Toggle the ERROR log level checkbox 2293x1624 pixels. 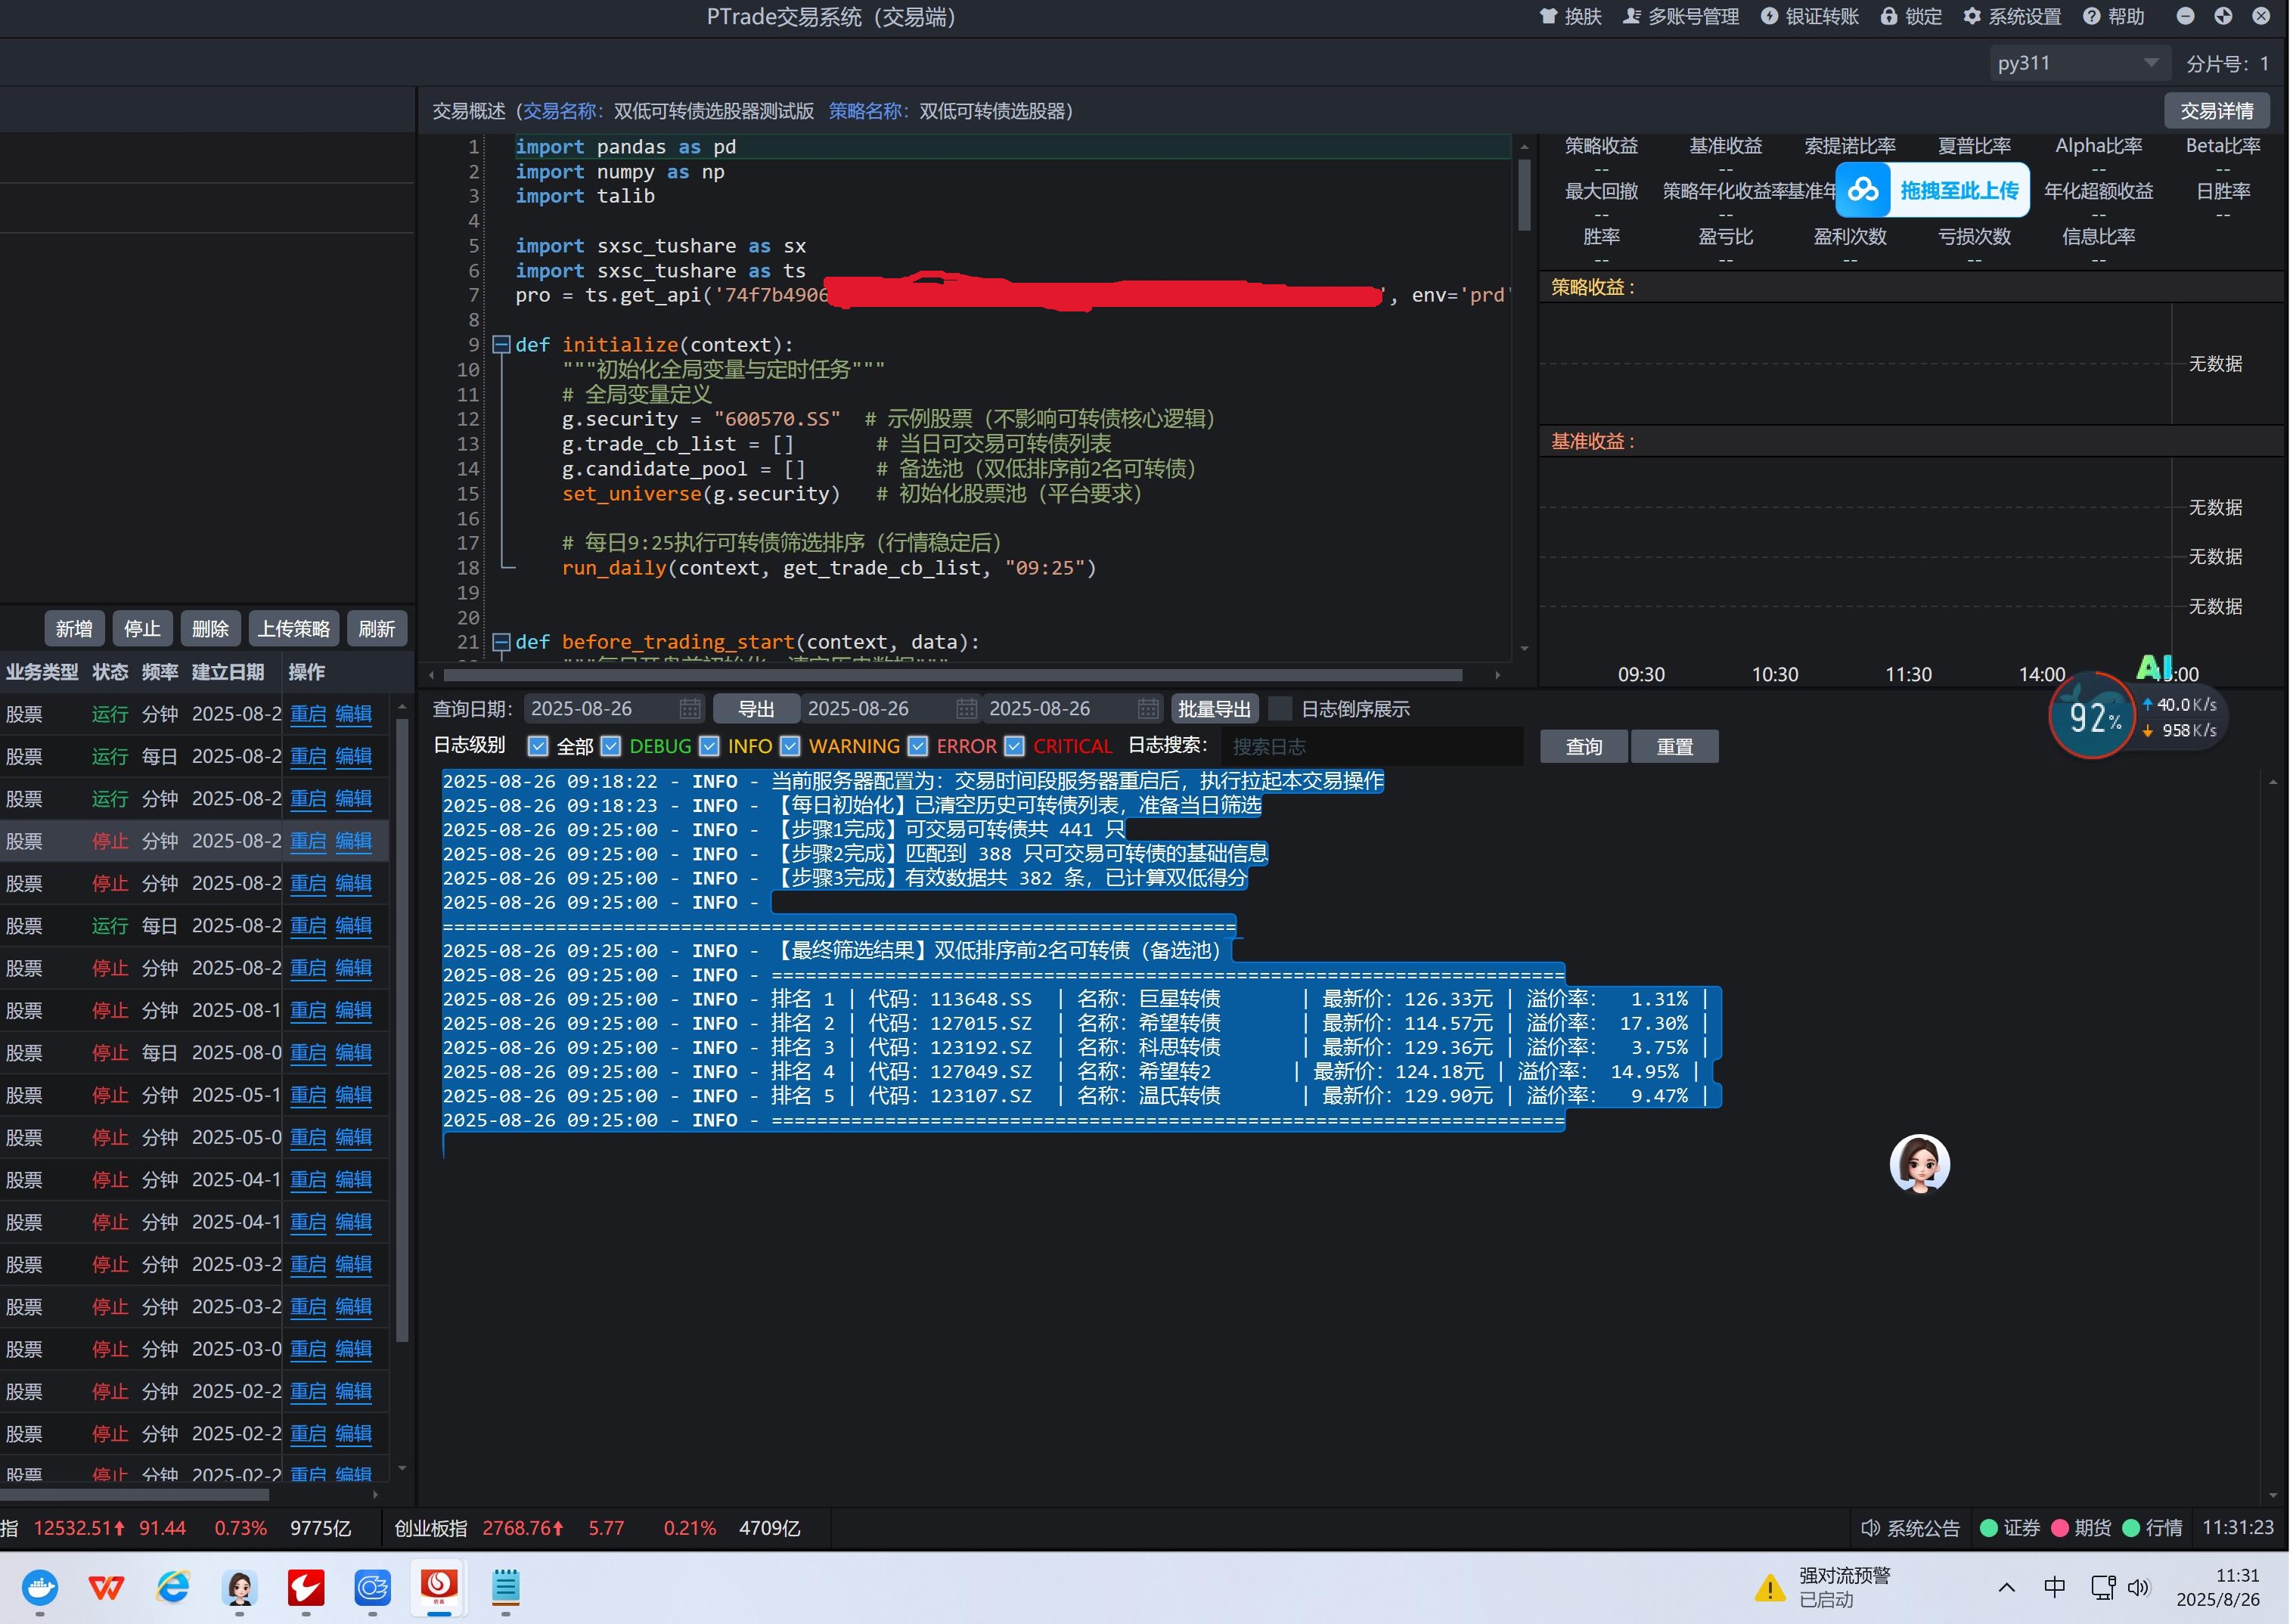coord(918,746)
